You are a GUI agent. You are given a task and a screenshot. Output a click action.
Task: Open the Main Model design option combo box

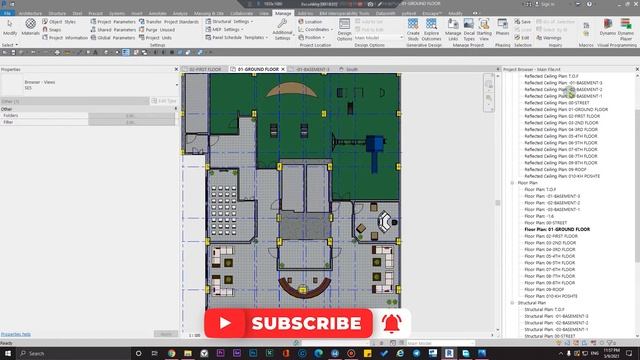click(378, 38)
